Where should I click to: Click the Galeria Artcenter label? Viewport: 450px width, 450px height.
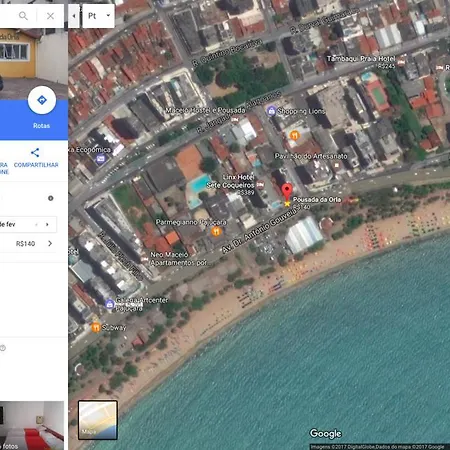coord(142,304)
